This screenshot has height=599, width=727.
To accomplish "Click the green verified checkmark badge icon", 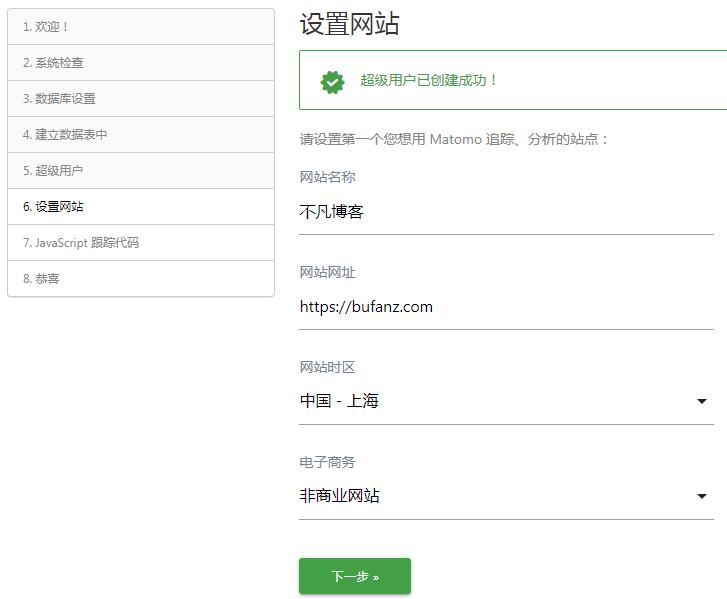I will click(332, 83).
